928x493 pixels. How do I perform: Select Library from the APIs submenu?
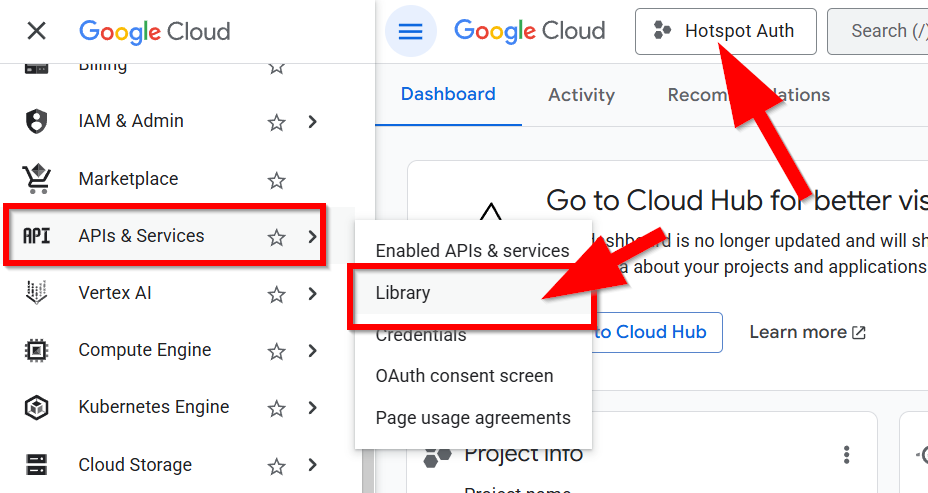403,293
